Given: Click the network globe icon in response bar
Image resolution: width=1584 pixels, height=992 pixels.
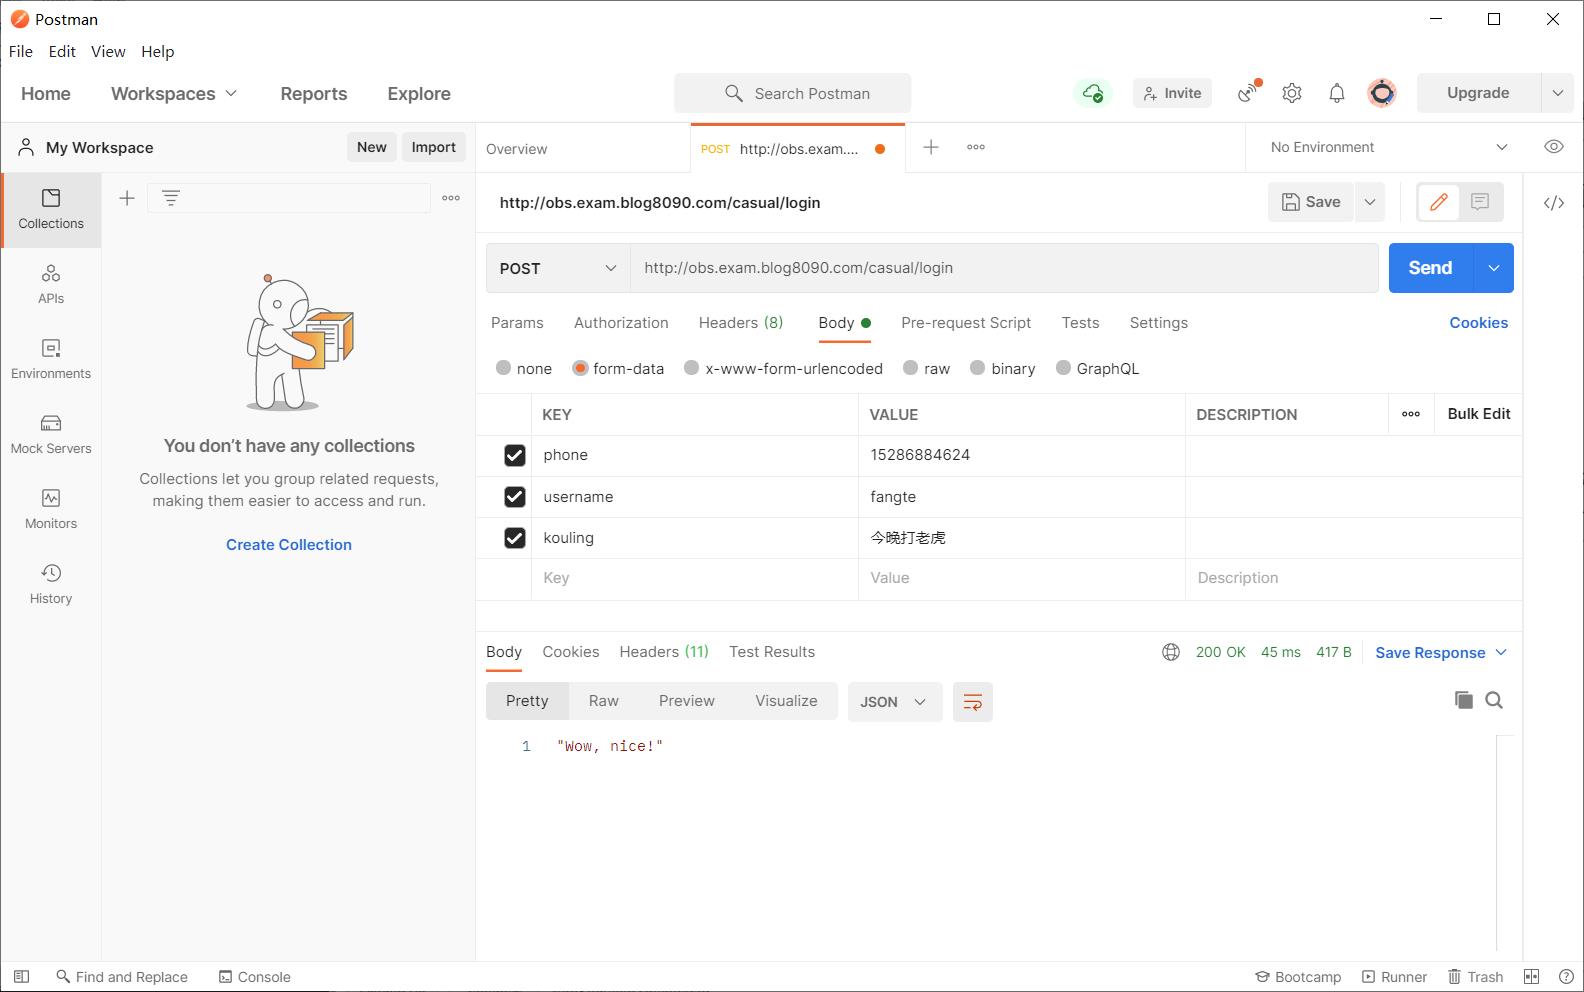Looking at the screenshot, I should [1171, 652].
